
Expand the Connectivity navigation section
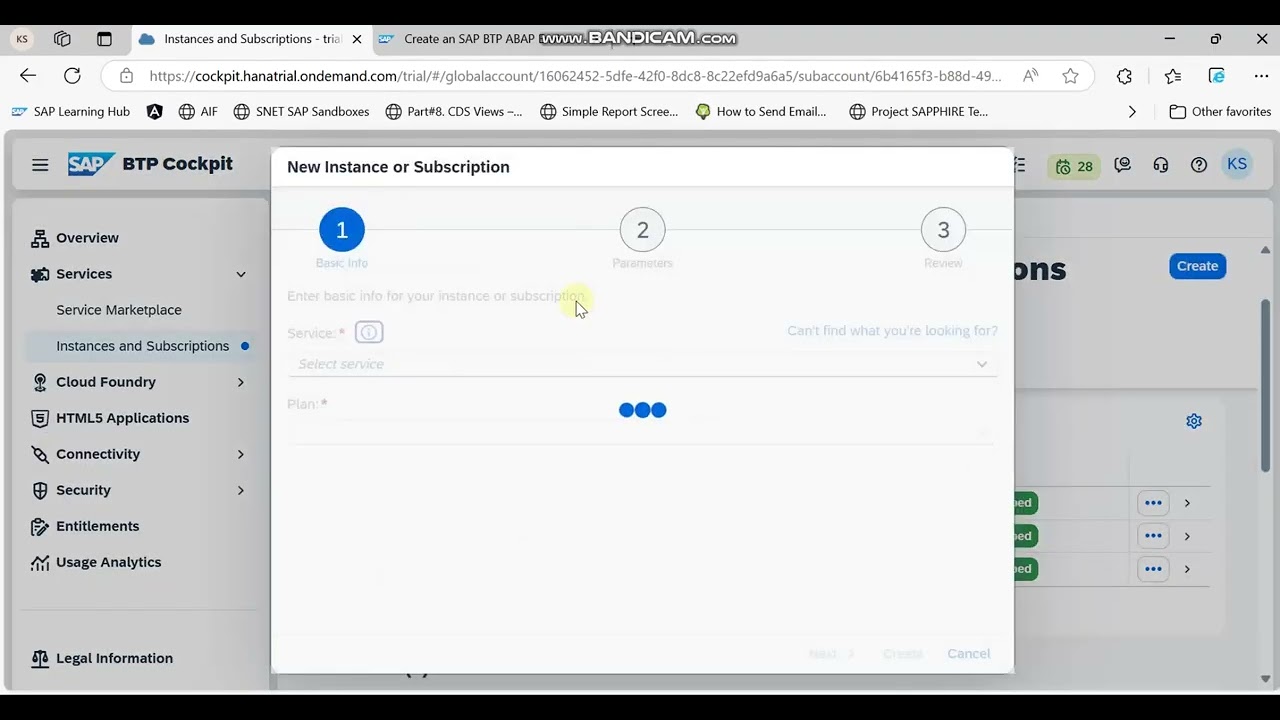[241, 454]
